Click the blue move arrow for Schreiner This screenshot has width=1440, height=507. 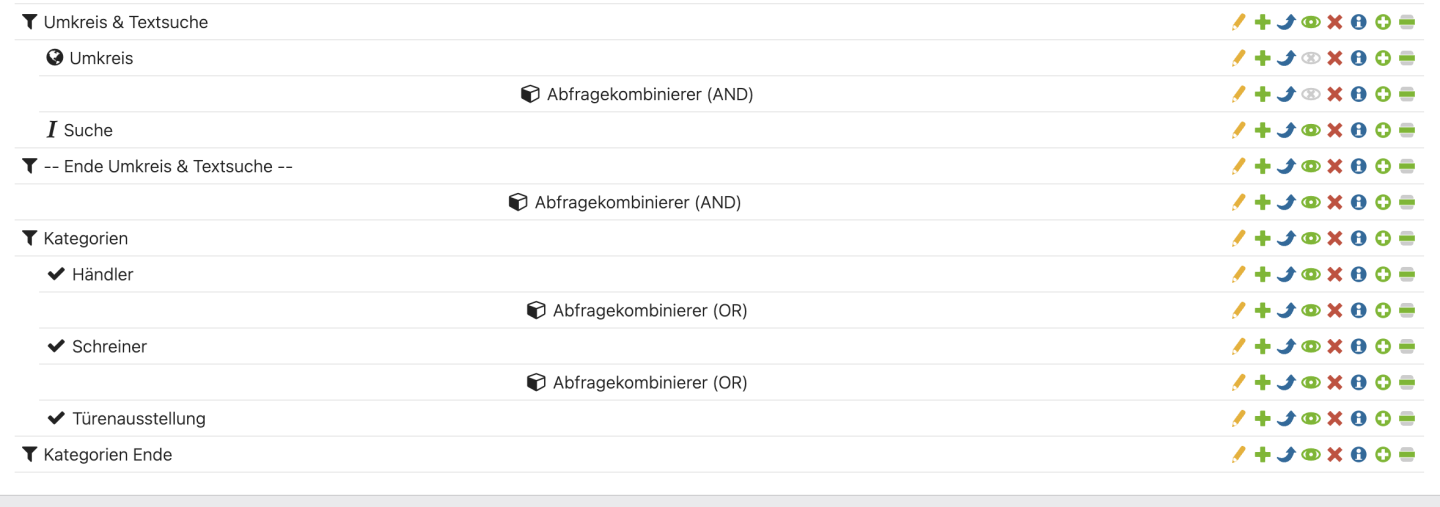[1286, 346]
